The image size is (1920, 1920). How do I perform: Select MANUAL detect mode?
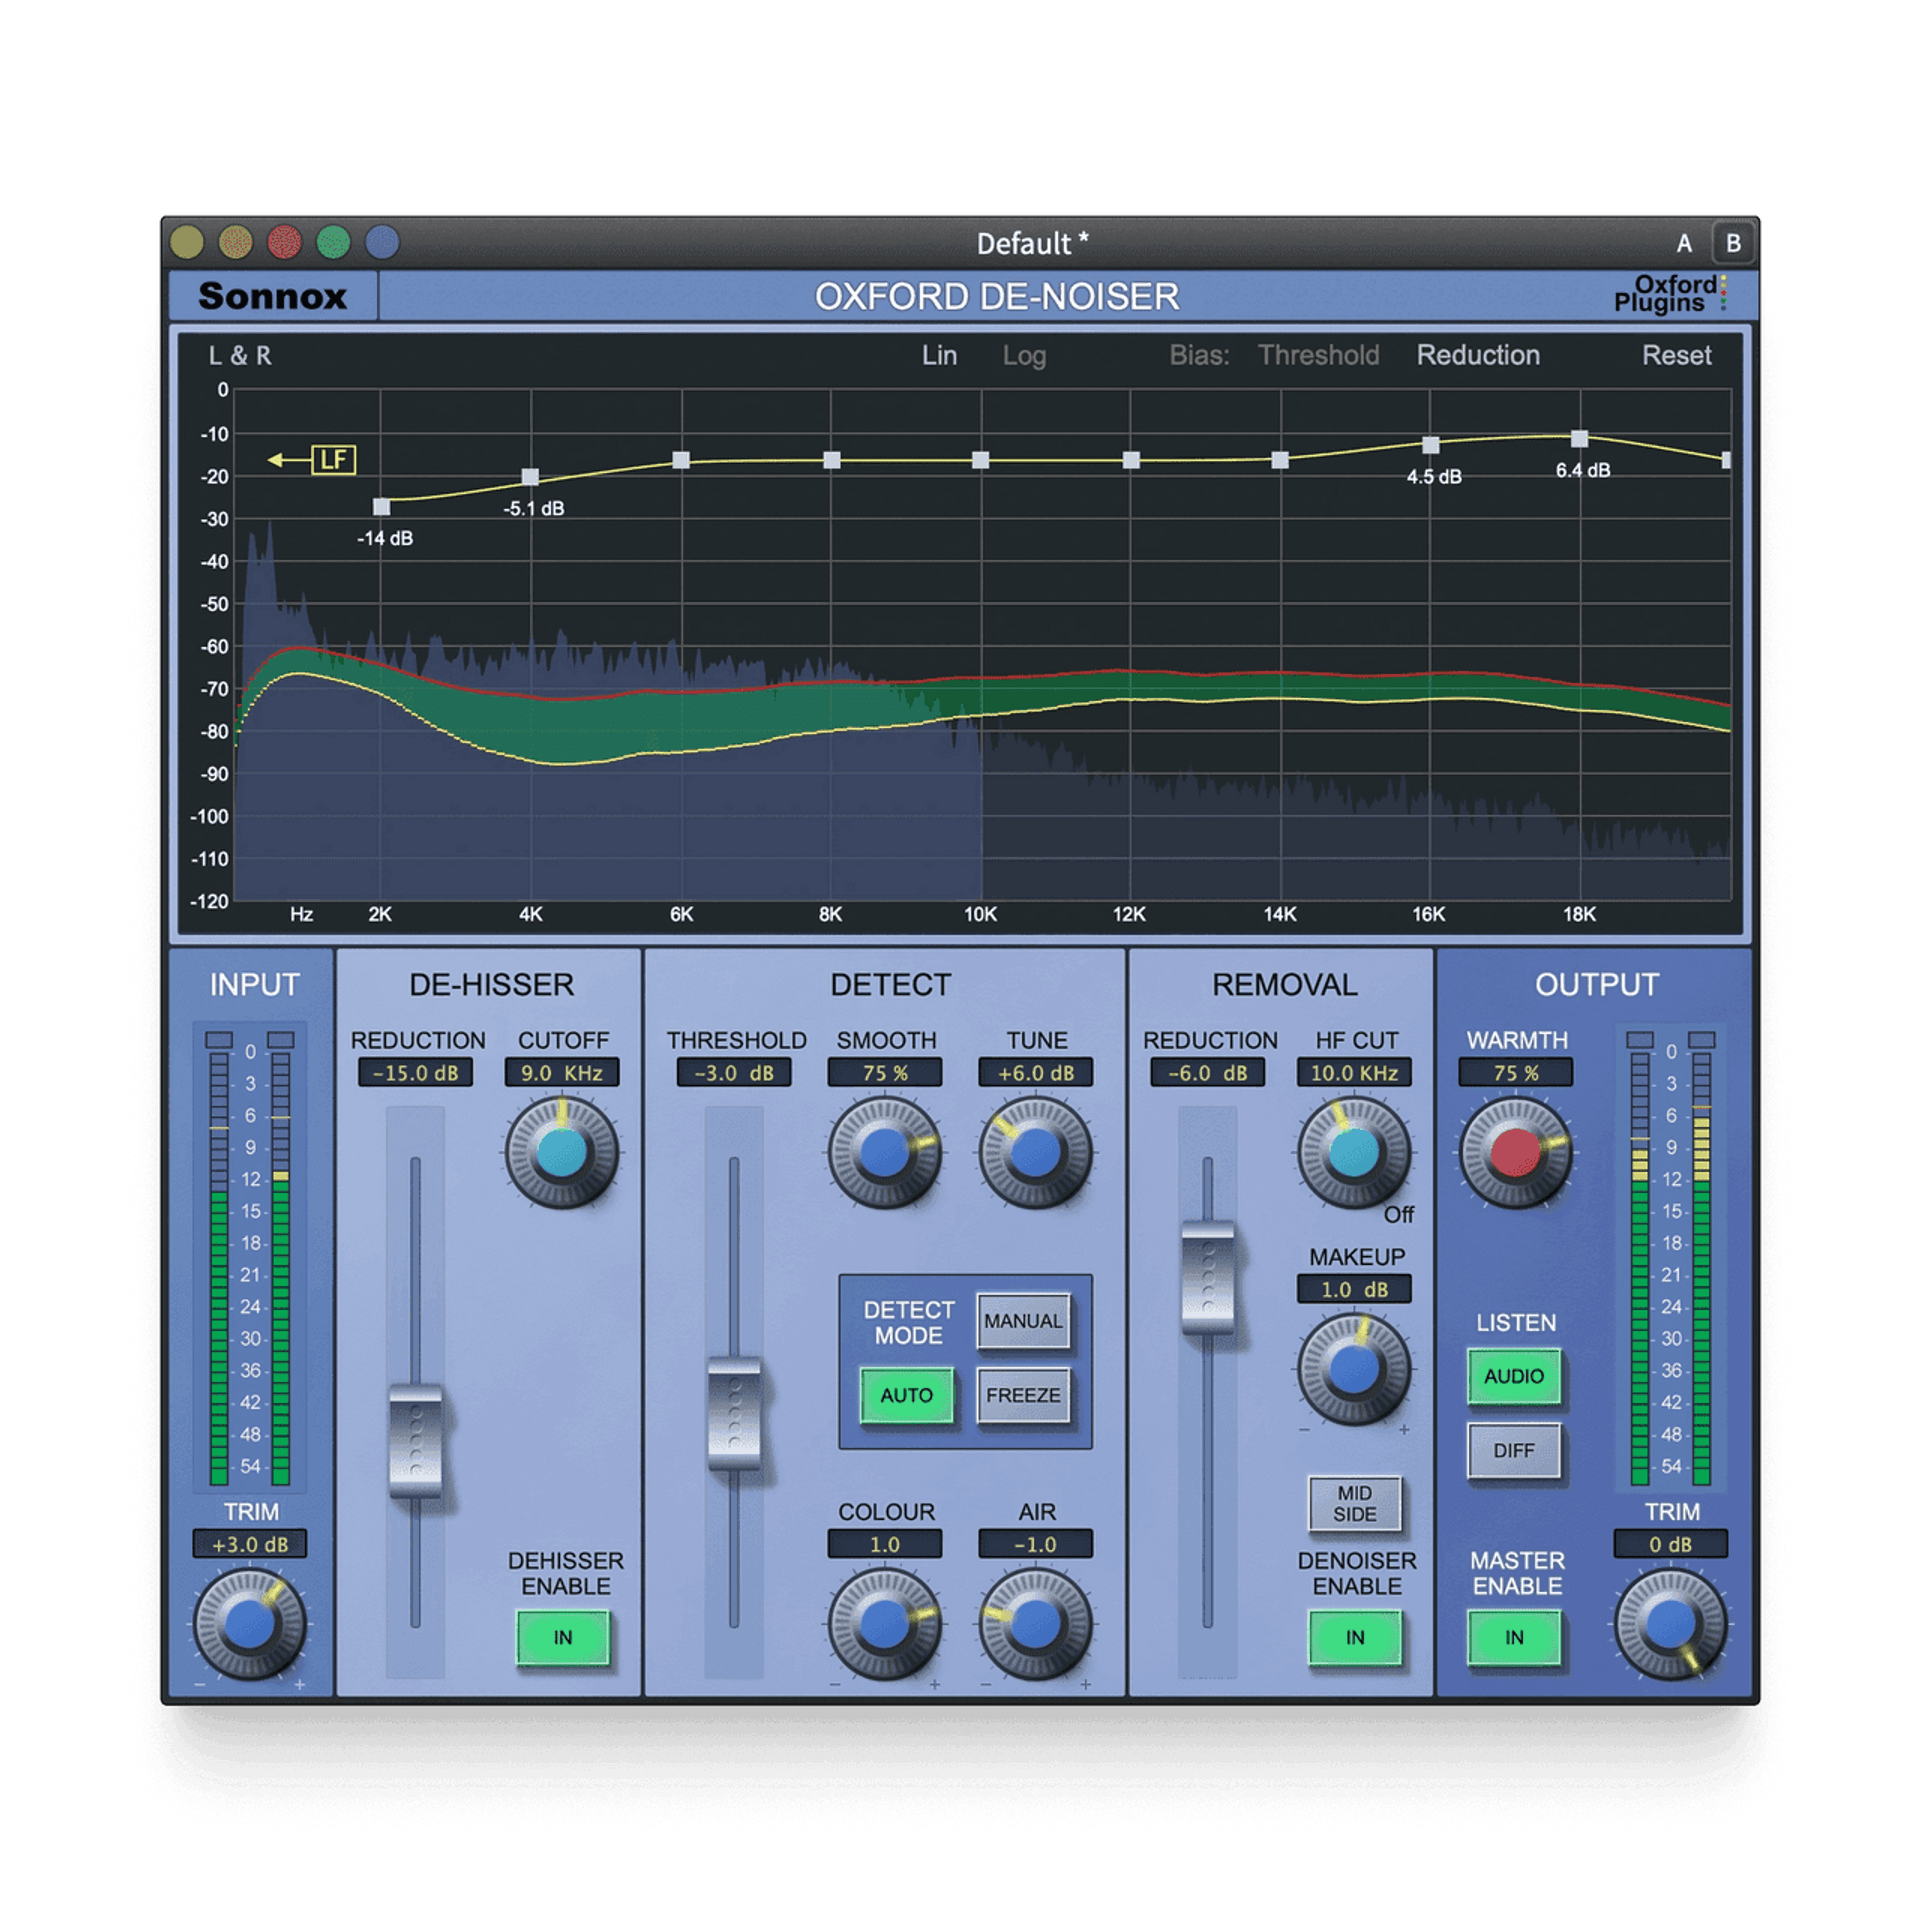click(x=1023, y=1321)
